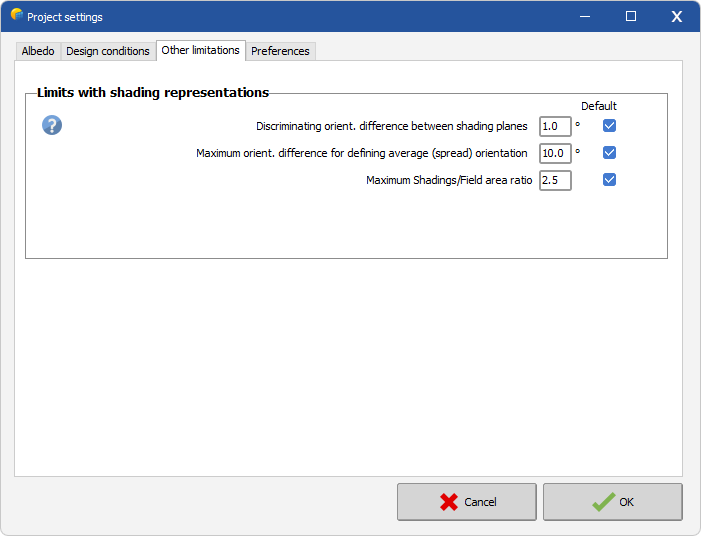Close the Project settings window

pos(677,17)
